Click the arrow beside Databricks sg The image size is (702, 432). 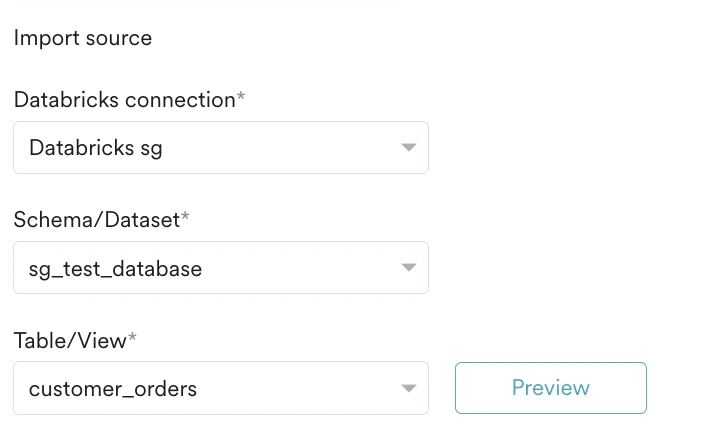pyautogui.click(x=408, y=149)
